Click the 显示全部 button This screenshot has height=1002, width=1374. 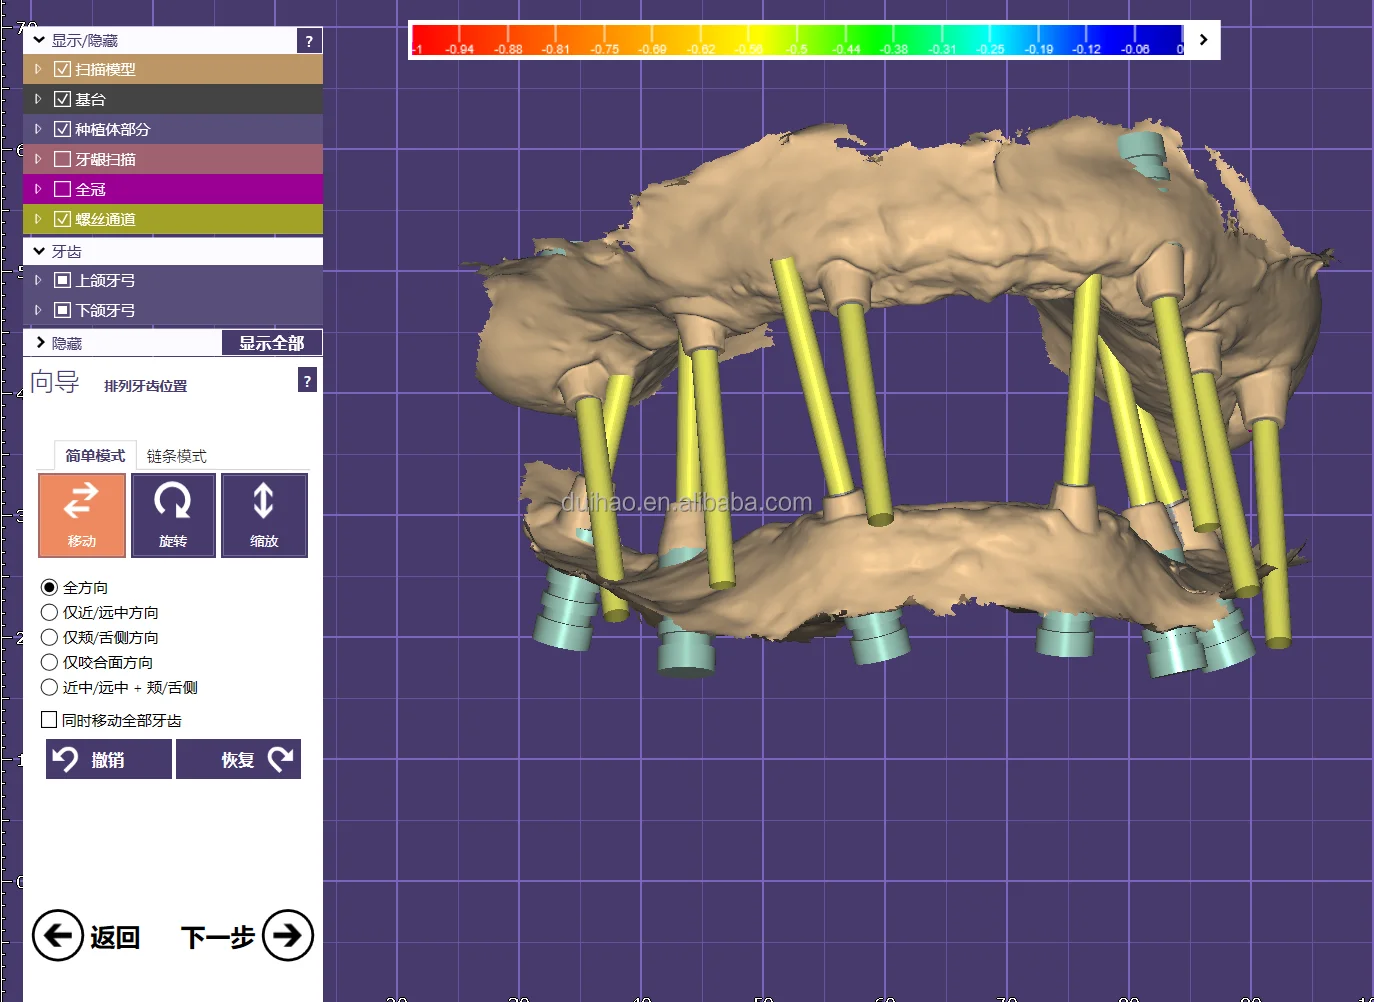tap(272, 343)
